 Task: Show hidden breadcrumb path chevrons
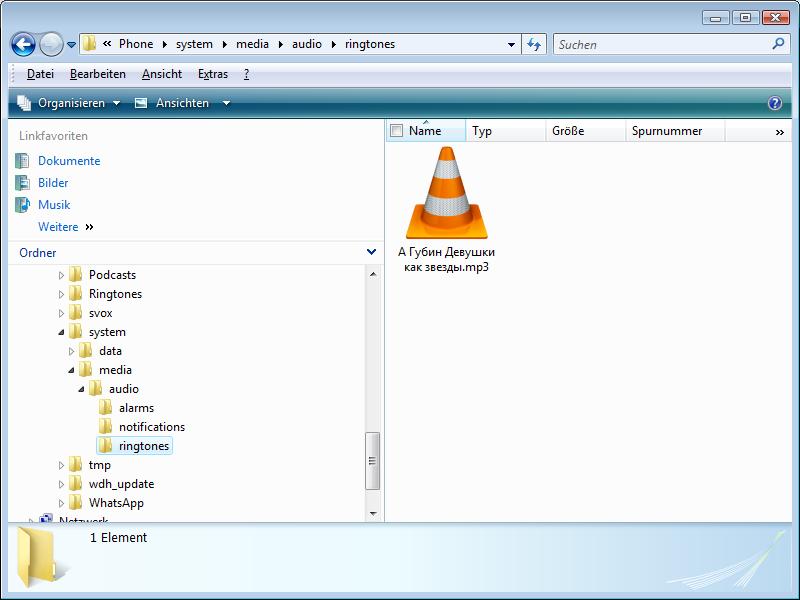pyautogui.click(x=107, y=44)
